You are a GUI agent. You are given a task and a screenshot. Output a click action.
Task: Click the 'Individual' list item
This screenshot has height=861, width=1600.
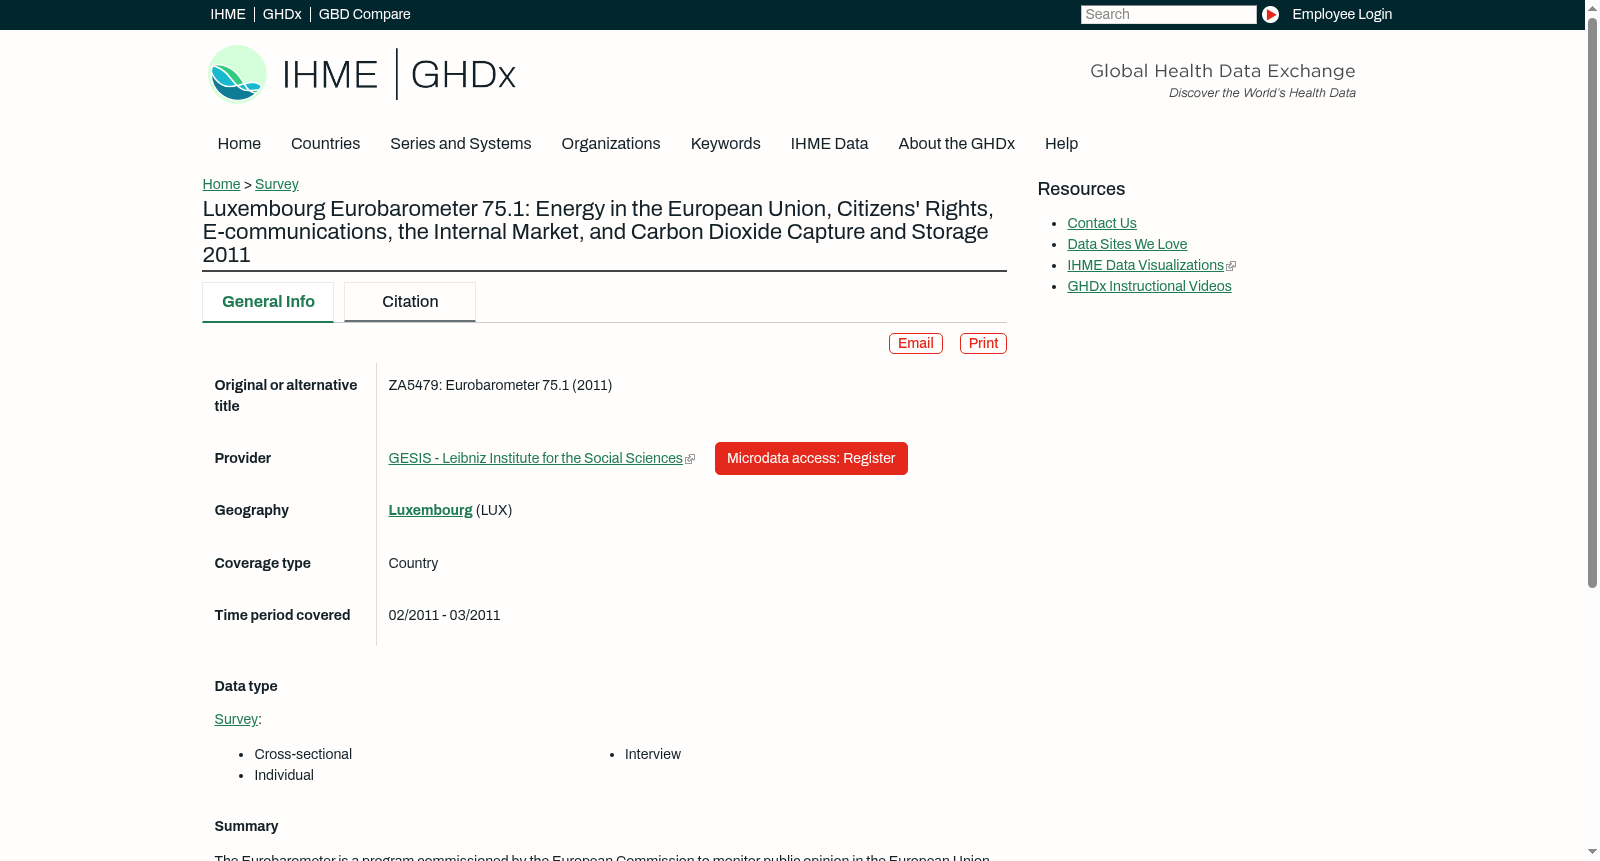(x=284, y=775)
